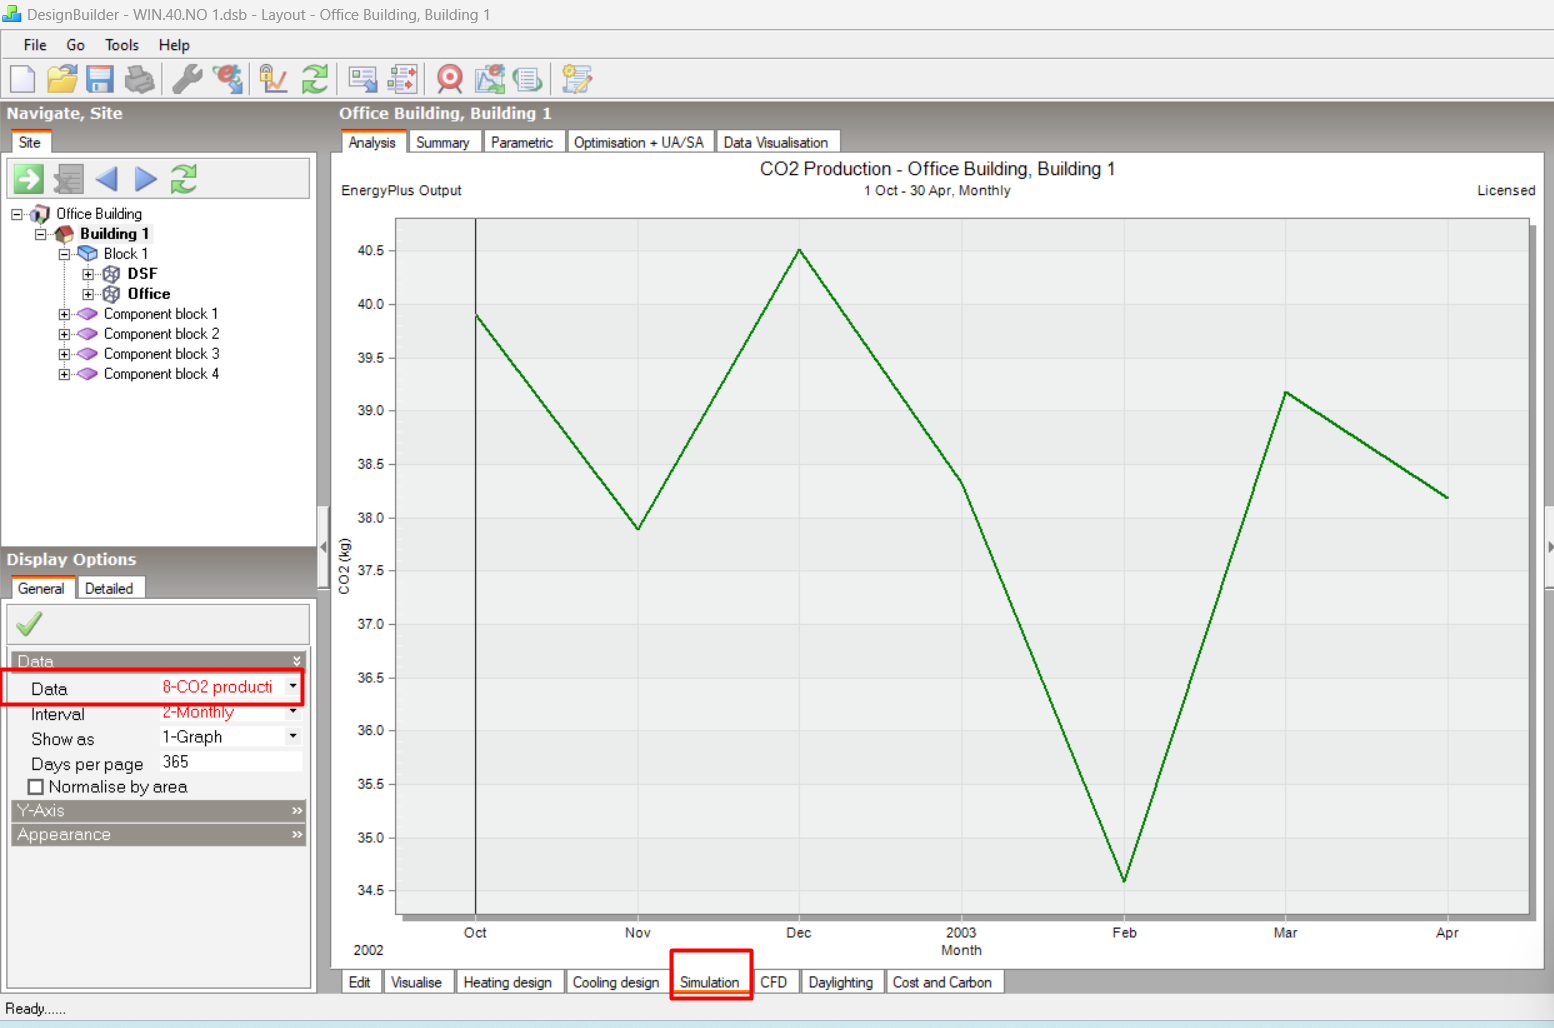
Task: Open program options via the wrench icon
Action: [x=187, y=78]
